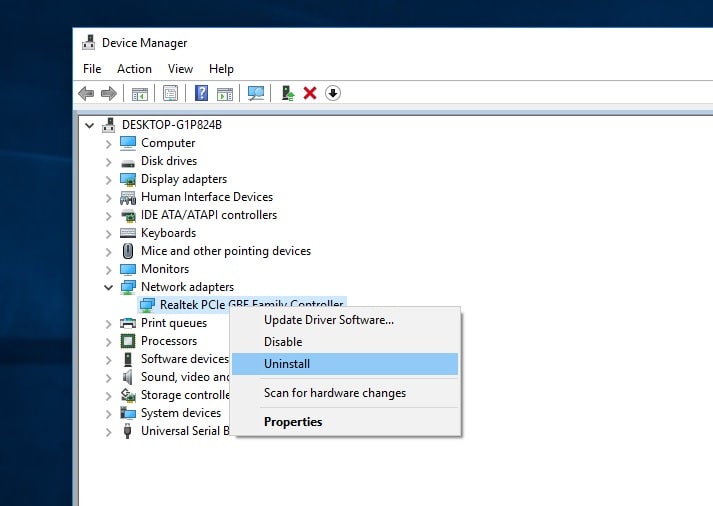Click the Sound, video speaker icon

click(x=128, y=377)
